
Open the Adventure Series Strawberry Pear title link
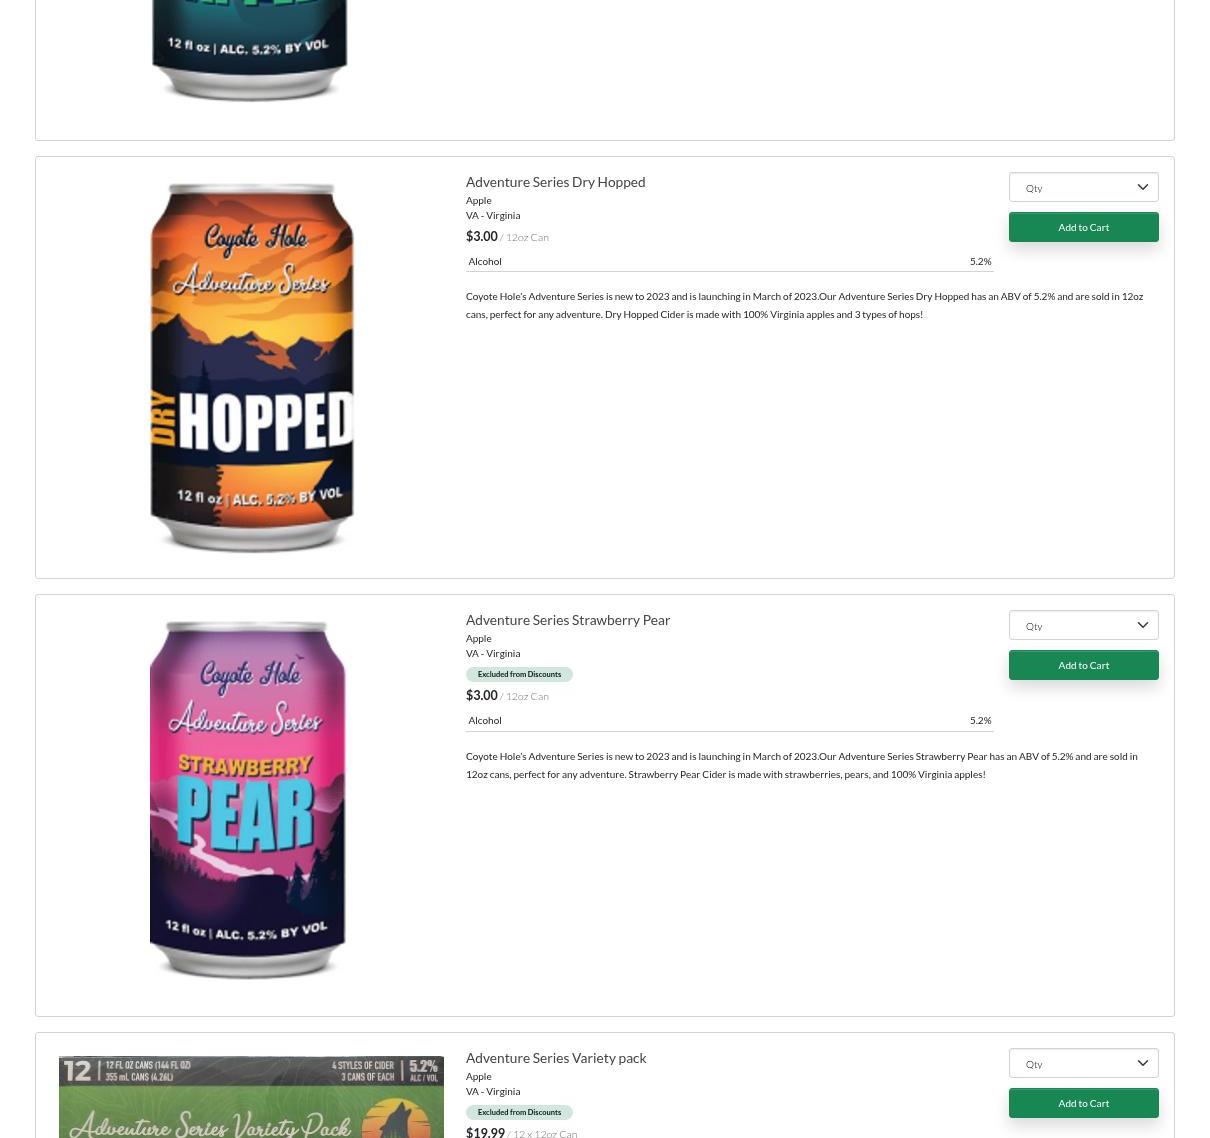pos(567,620)
